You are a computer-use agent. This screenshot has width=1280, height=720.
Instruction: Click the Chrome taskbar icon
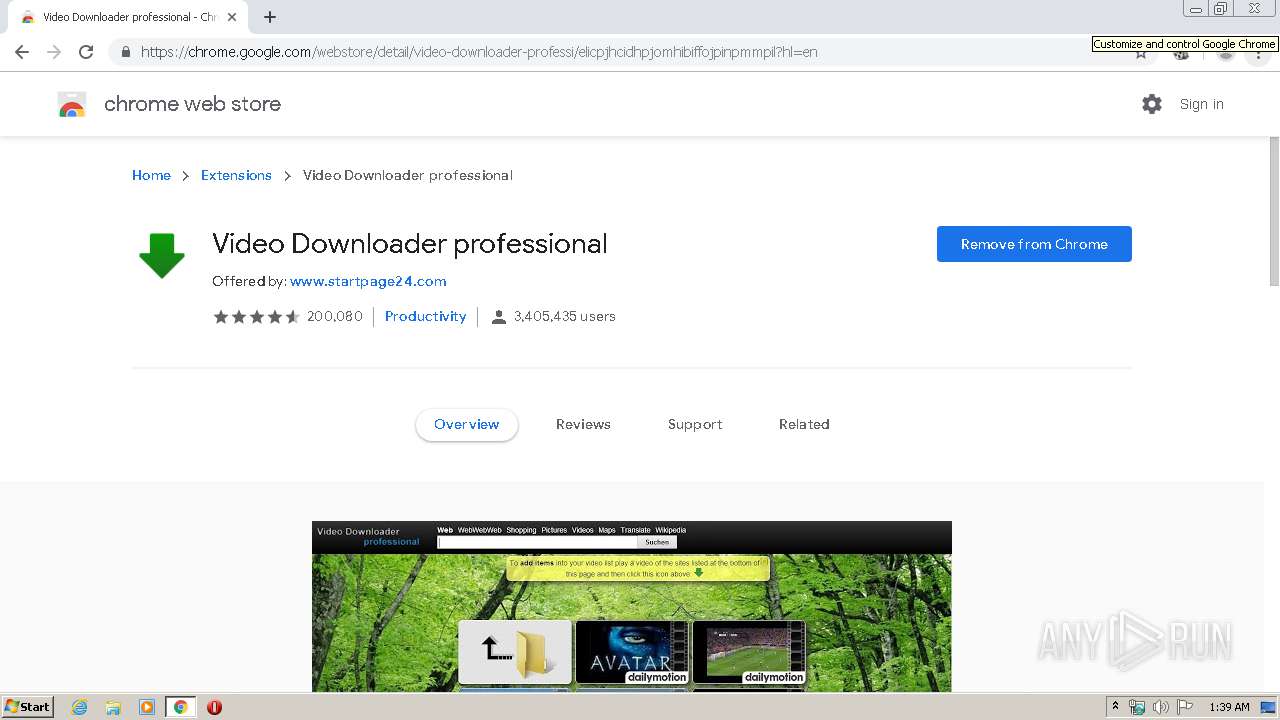[x=180, y=707]
